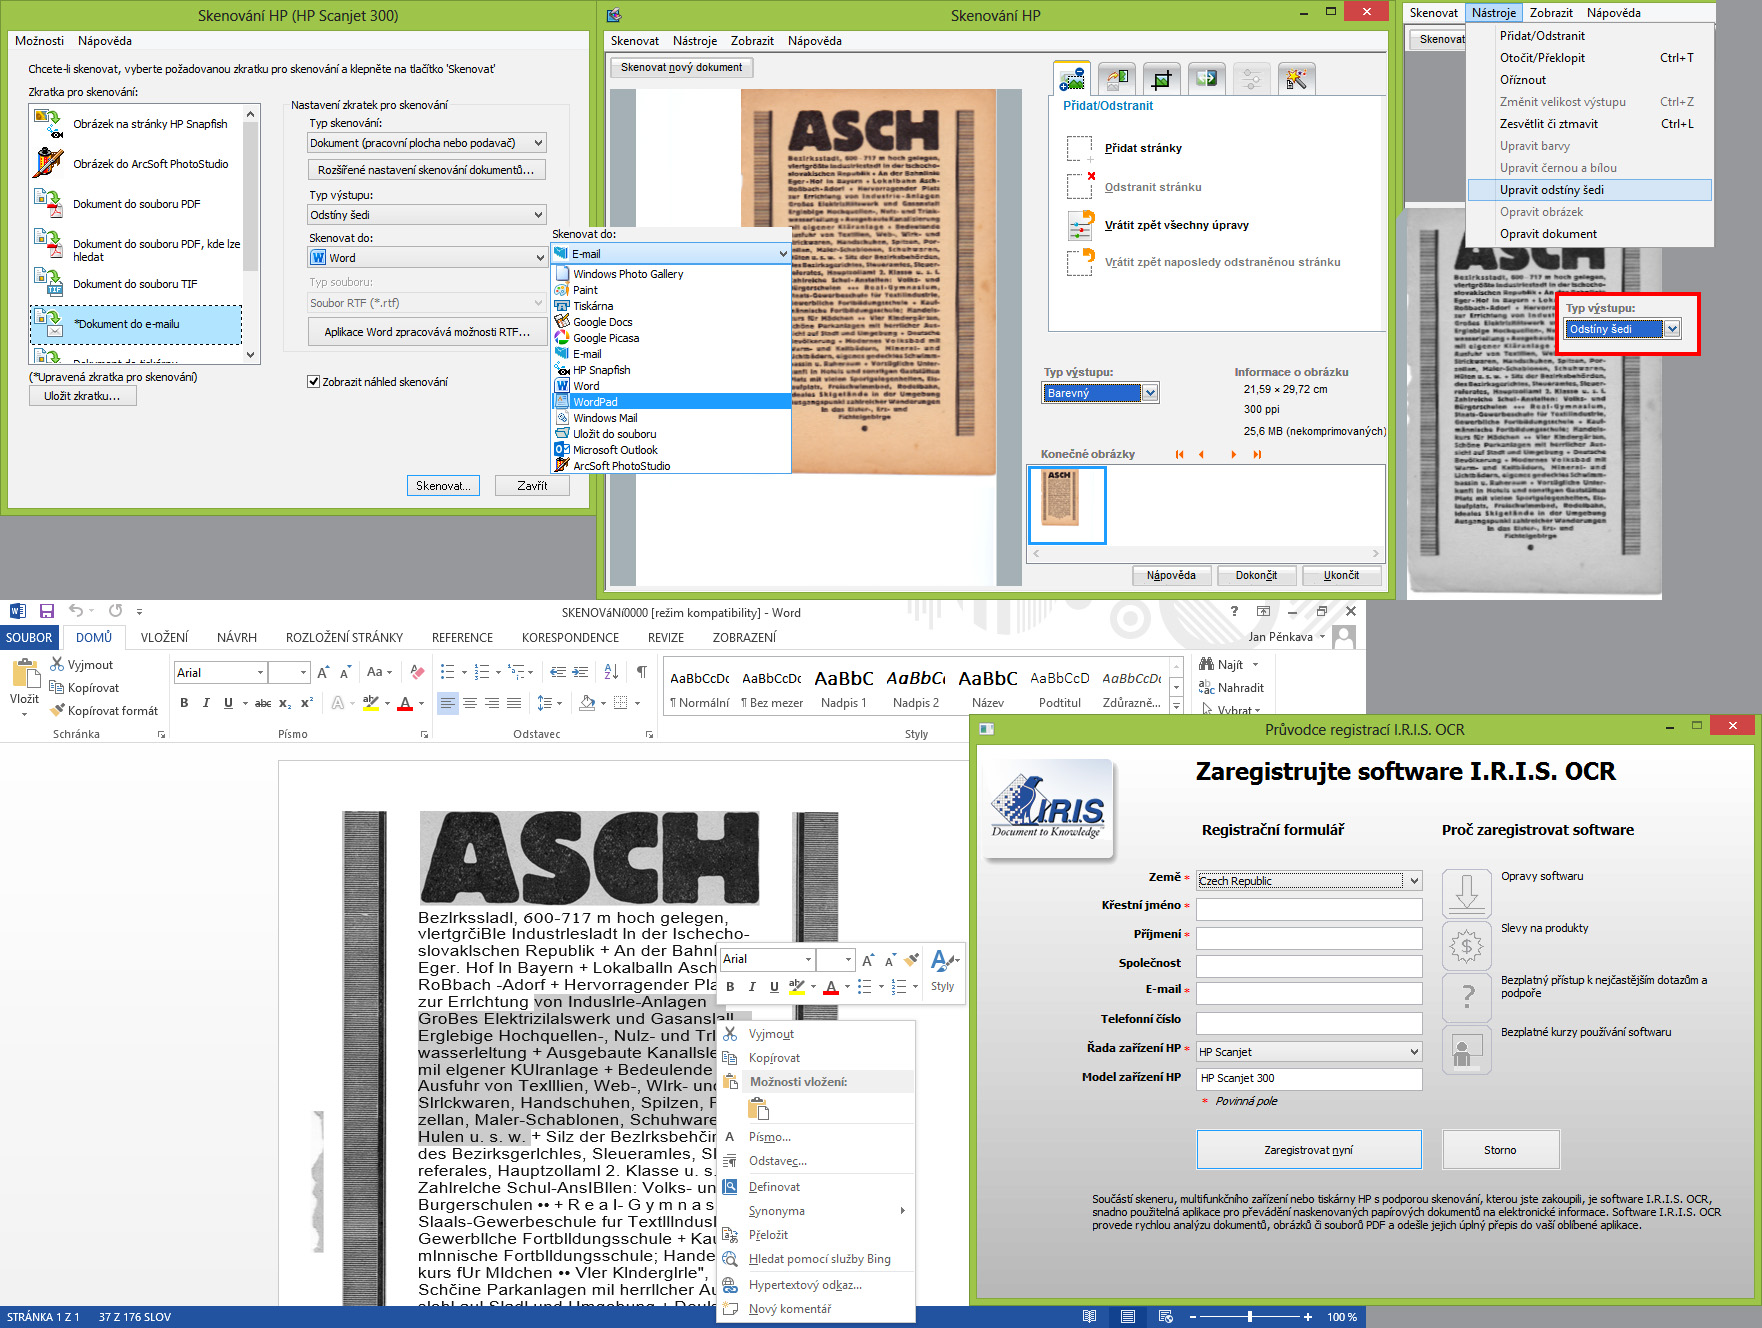Image resolution: width=1762 pixels, height=1328 pixels.
Task: Click the Word zoom slider handle
Action: click(1249, 1317)
